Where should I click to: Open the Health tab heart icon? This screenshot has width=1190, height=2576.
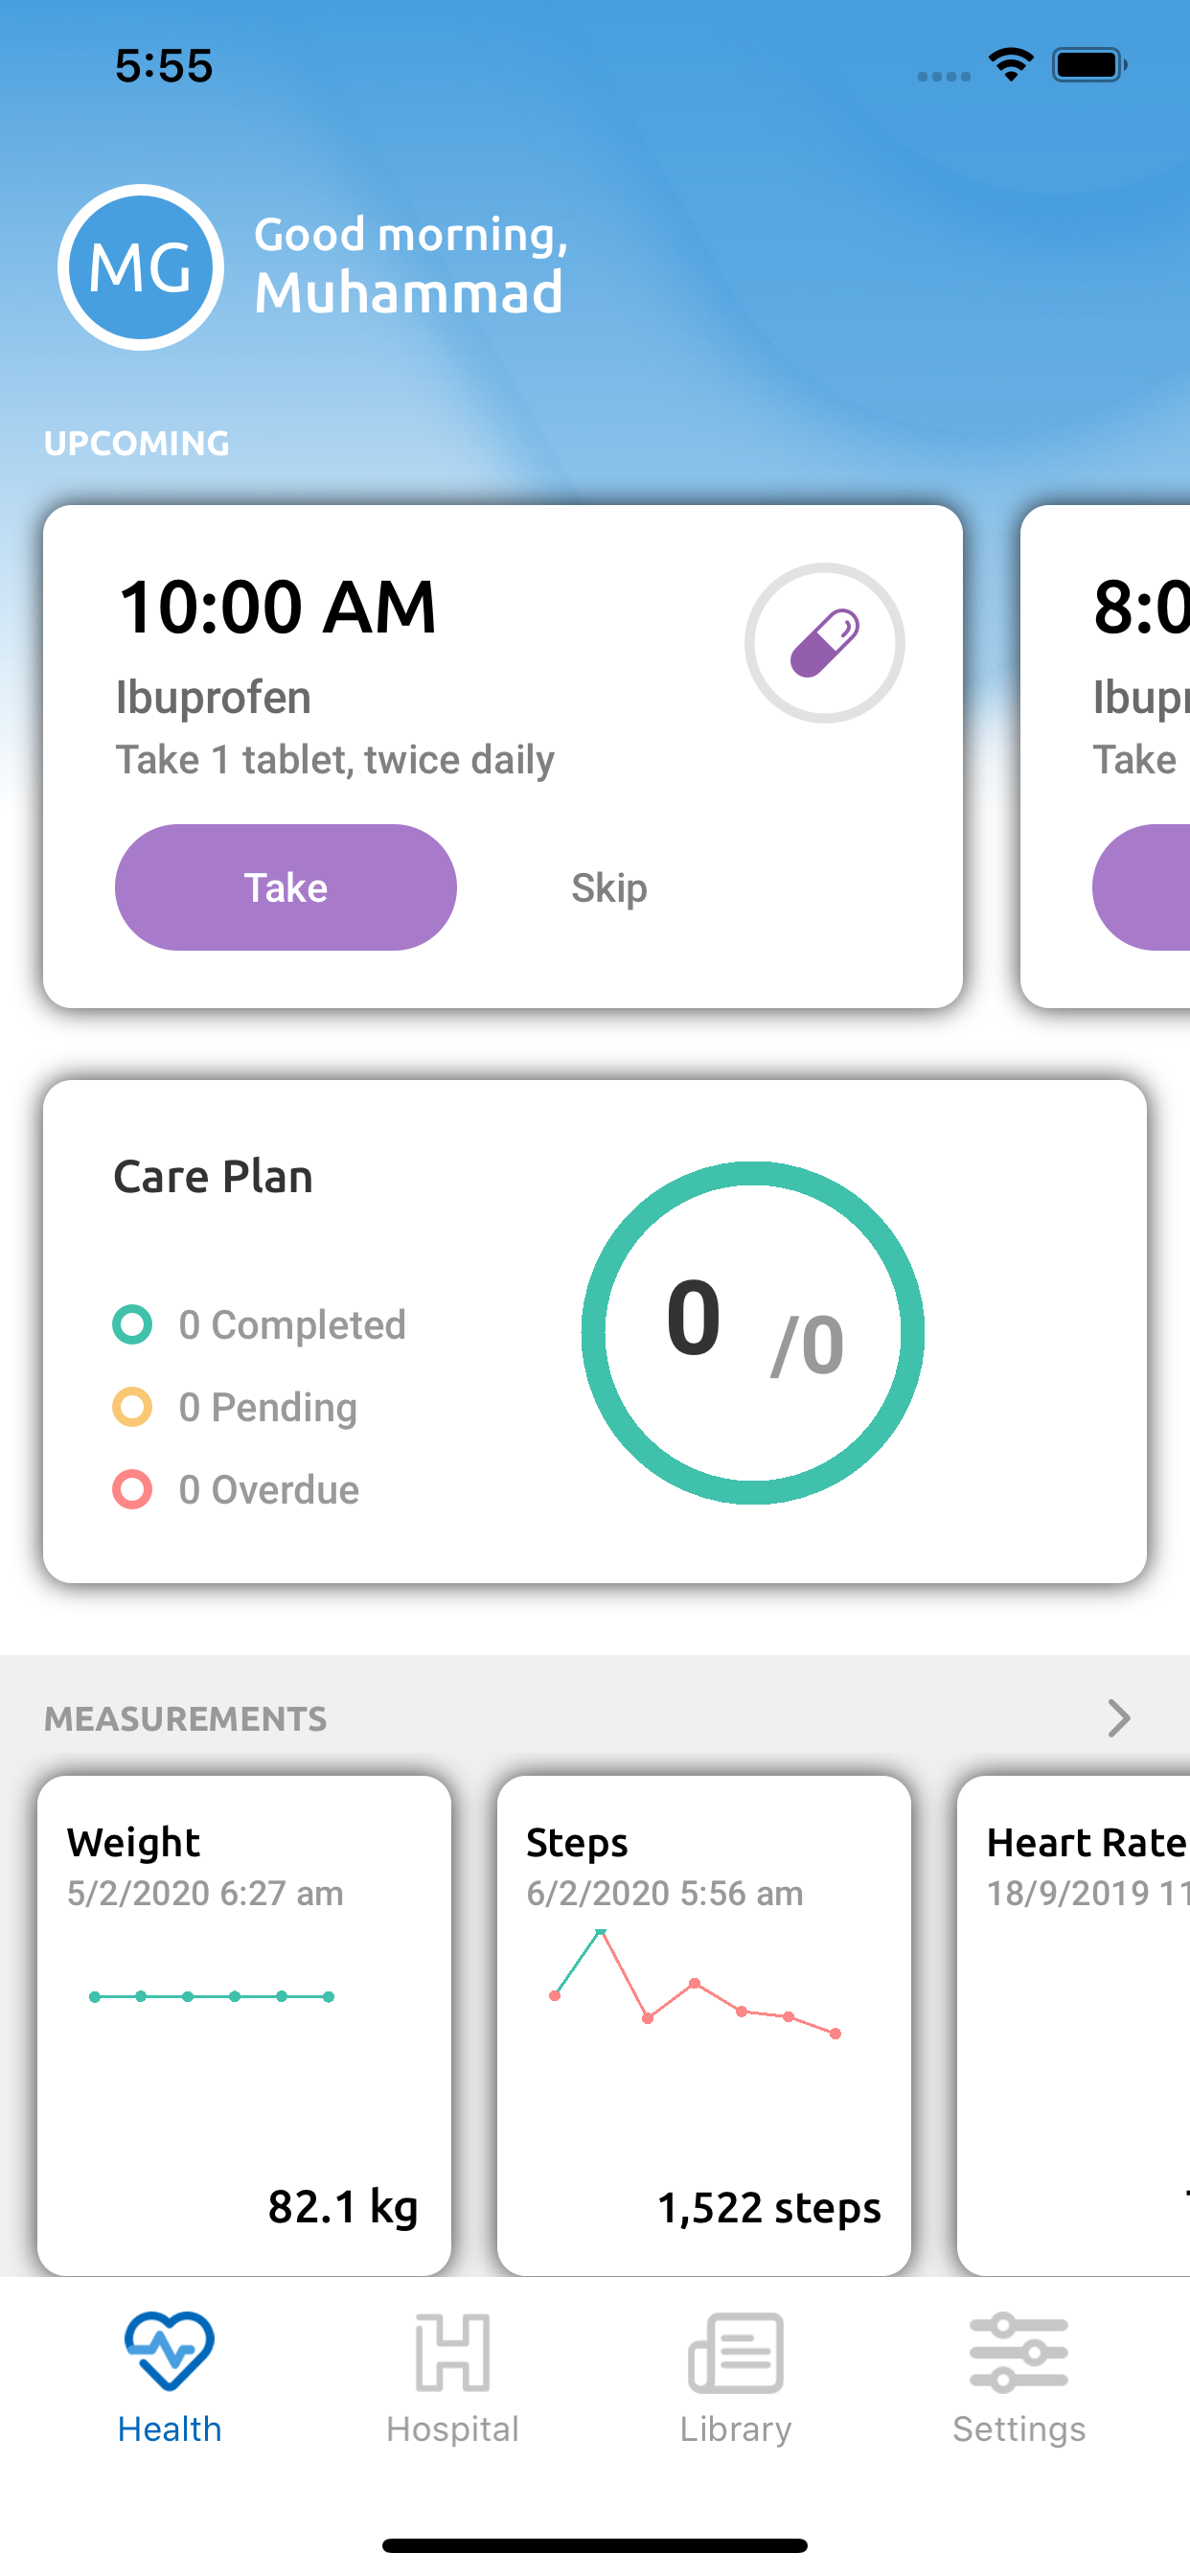coord(169,2350)
